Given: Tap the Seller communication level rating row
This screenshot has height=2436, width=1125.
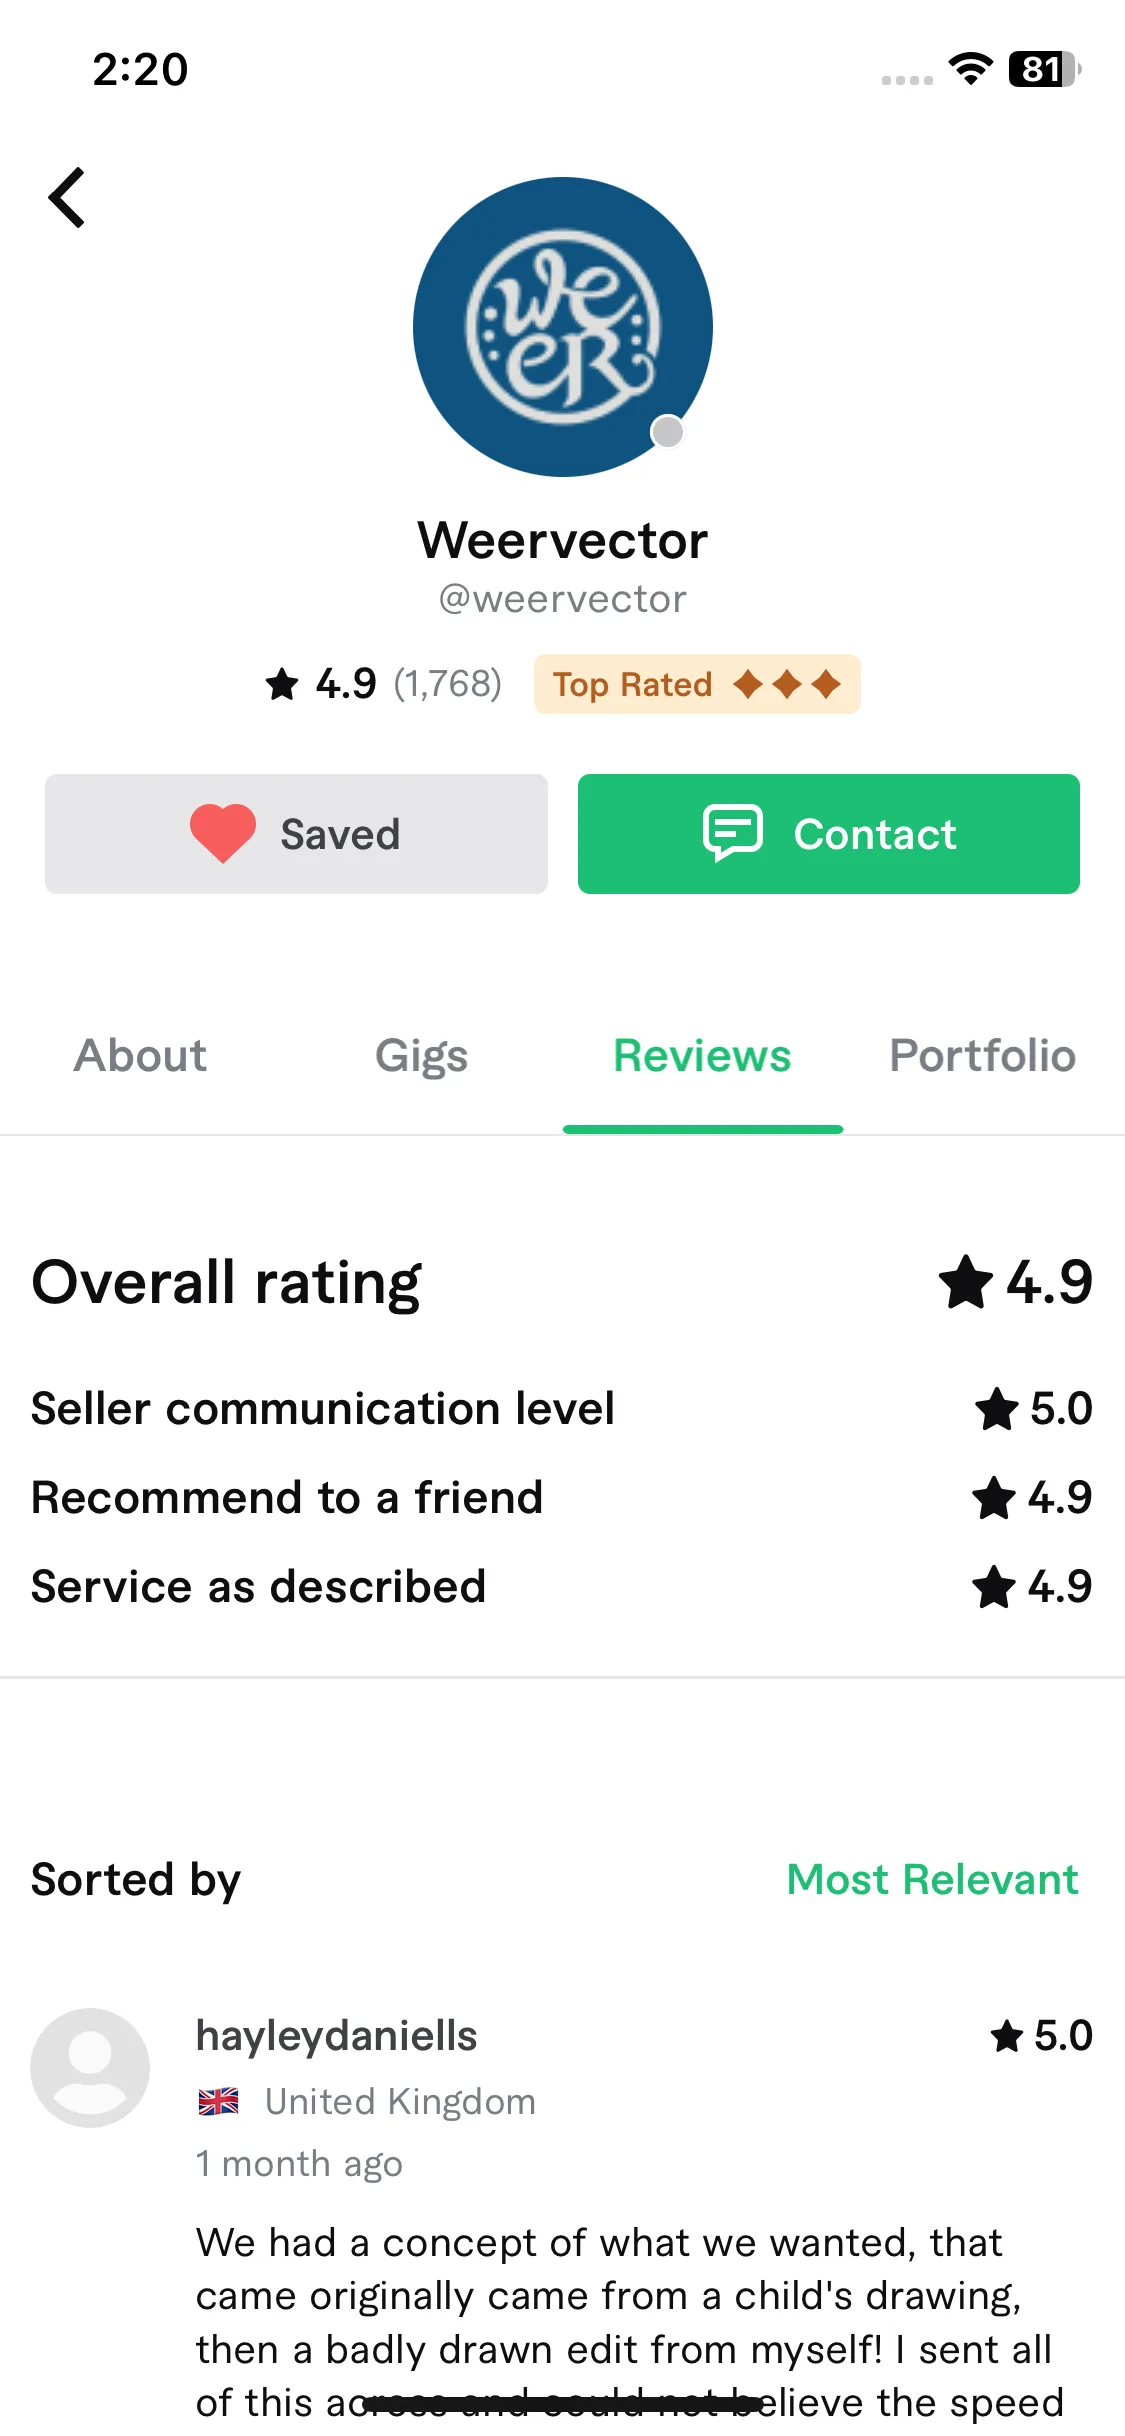Looking at the screenshot, I should [562, 1409].
